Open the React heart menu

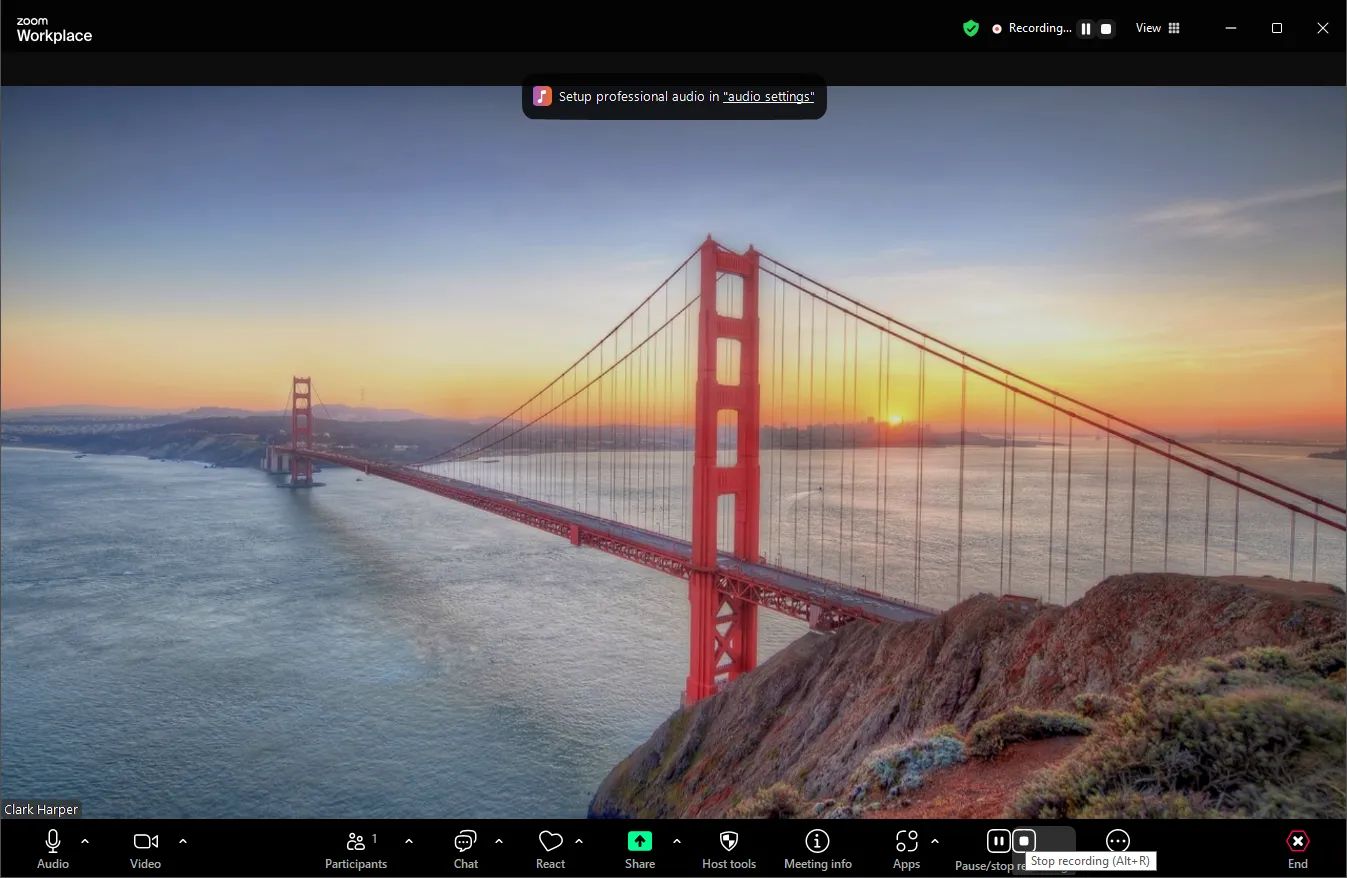coord(550,849)
